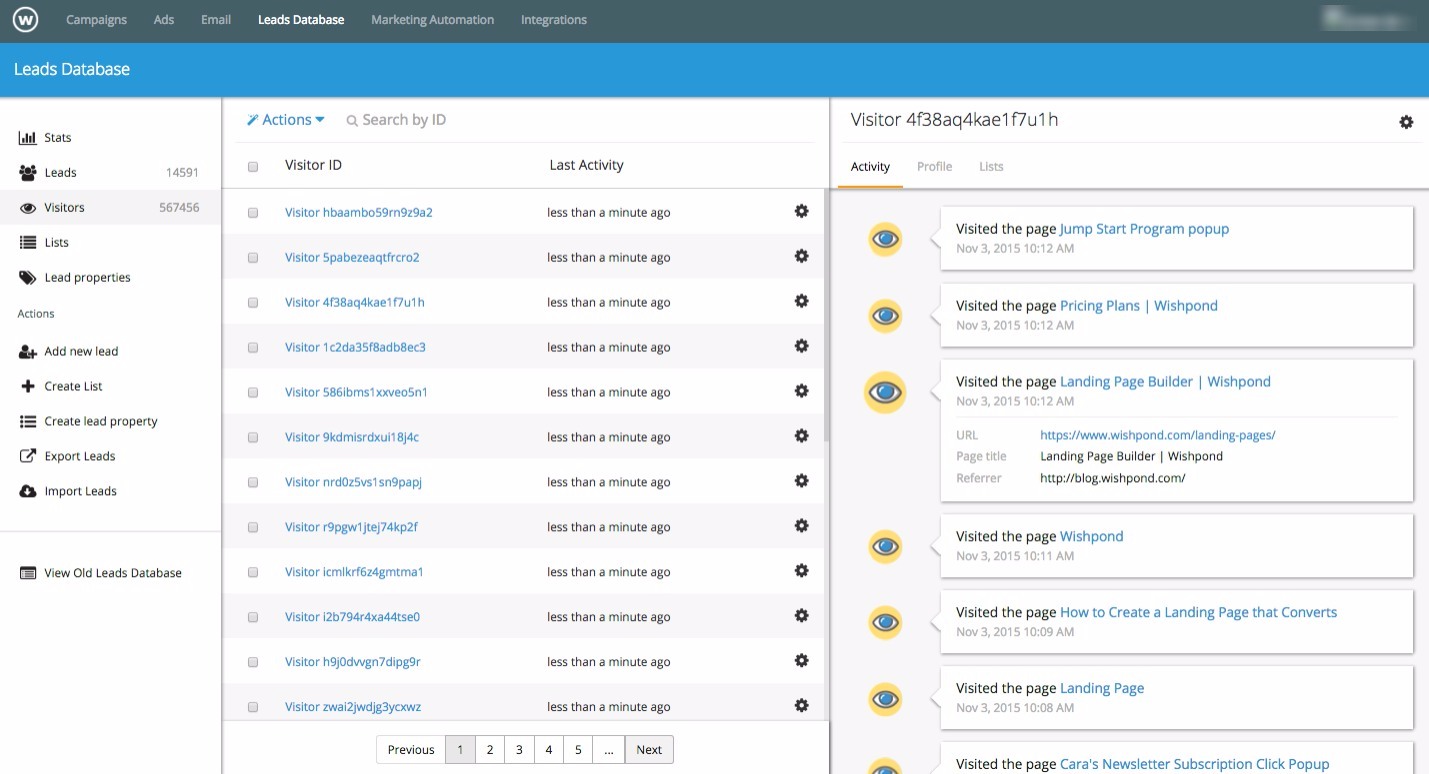
Task: Click the View Old Leads Database icon
Action: [x=28, y=574]
